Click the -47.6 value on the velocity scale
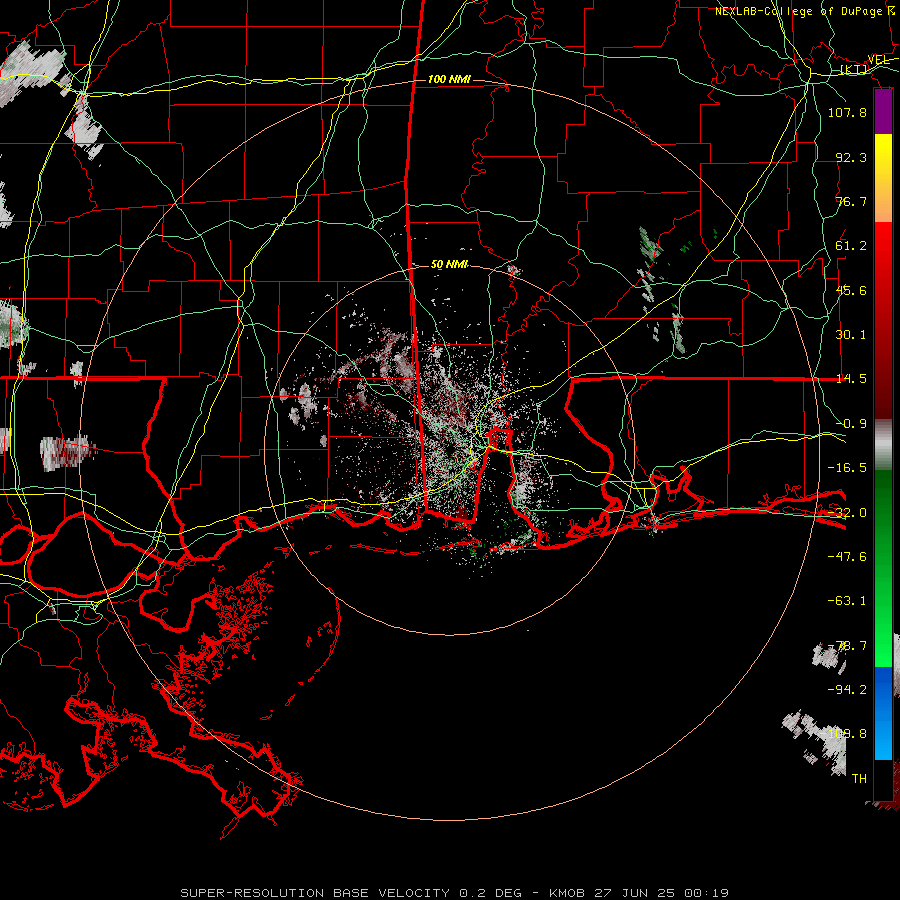 [847, 557]
